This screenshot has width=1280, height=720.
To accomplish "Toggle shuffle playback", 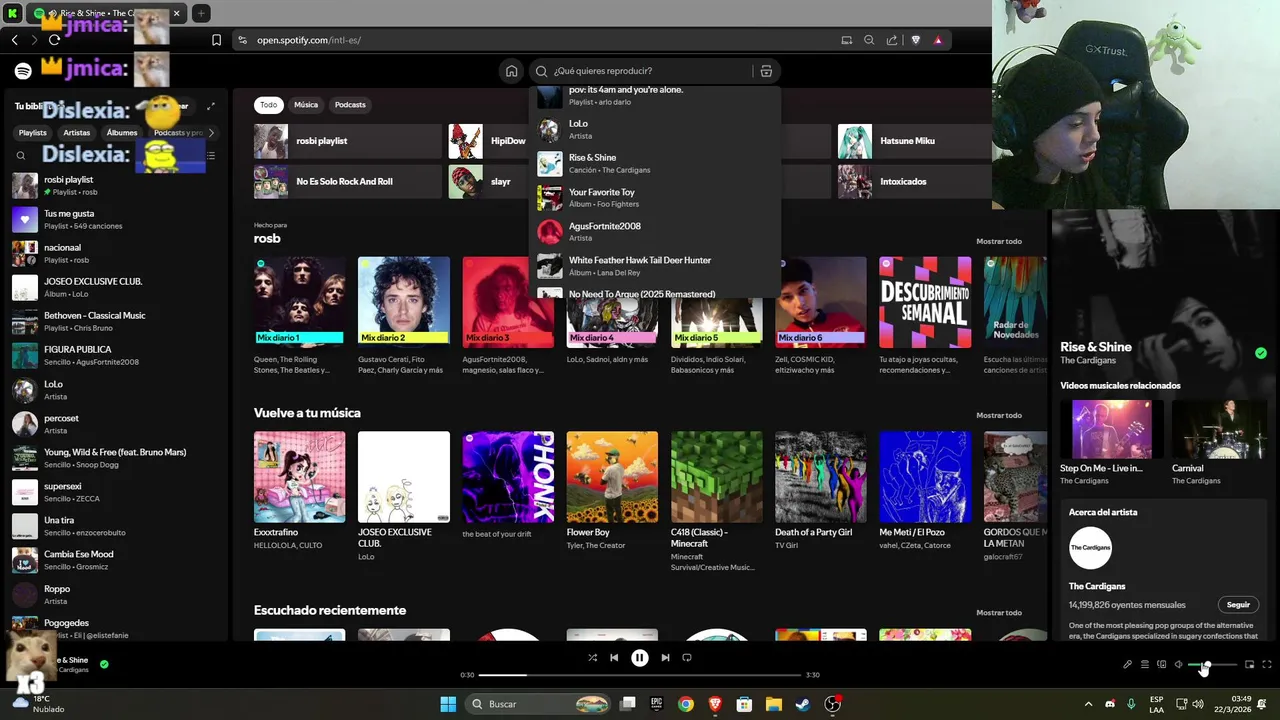I will coord(592,658).
